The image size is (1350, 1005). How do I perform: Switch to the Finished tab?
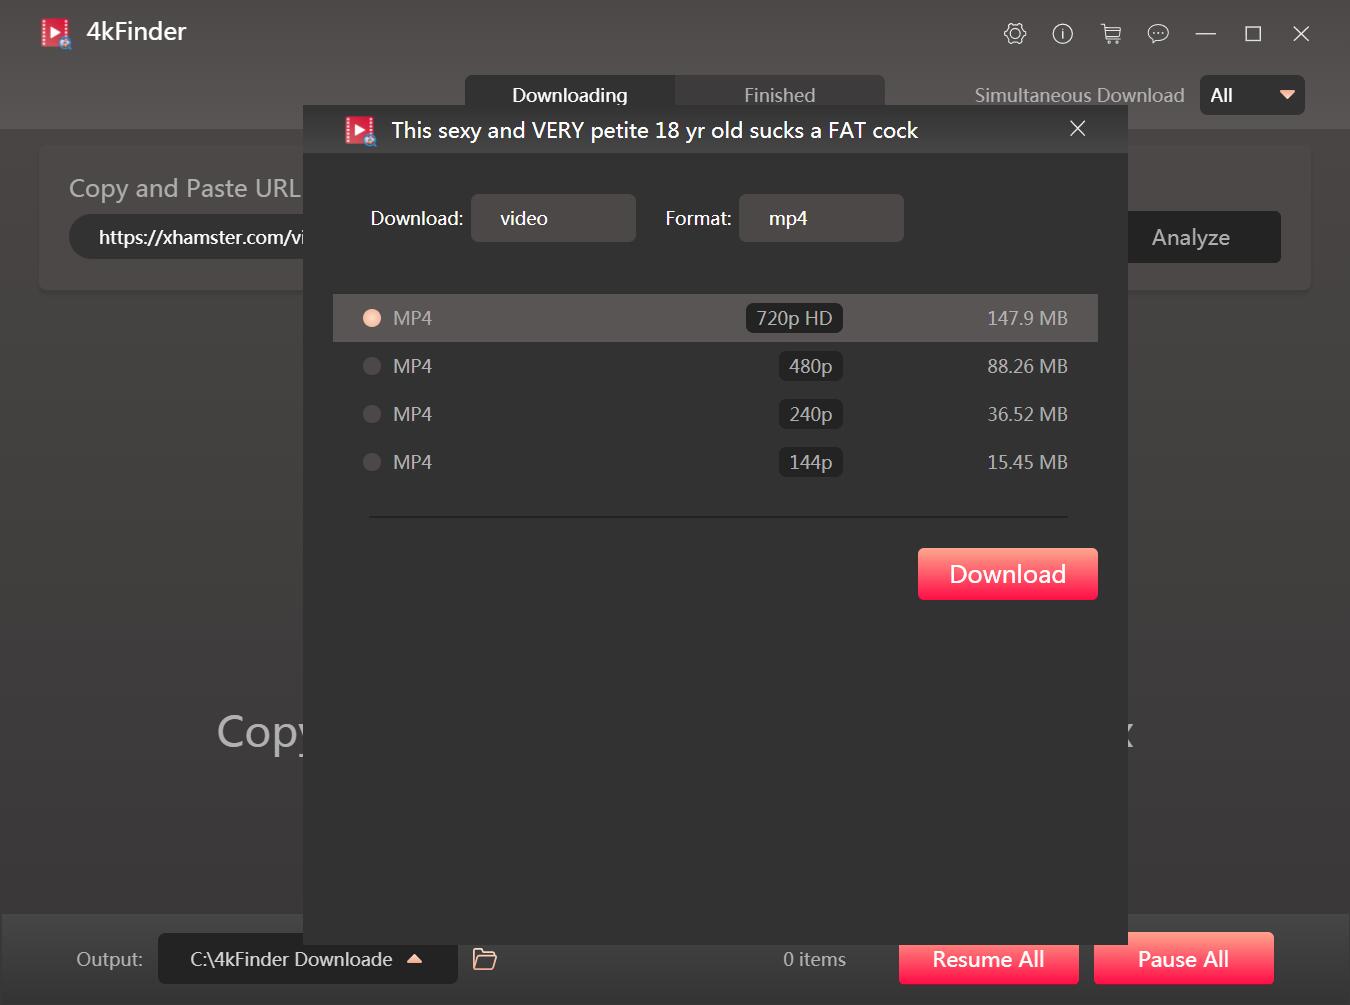tap(779, 94)
